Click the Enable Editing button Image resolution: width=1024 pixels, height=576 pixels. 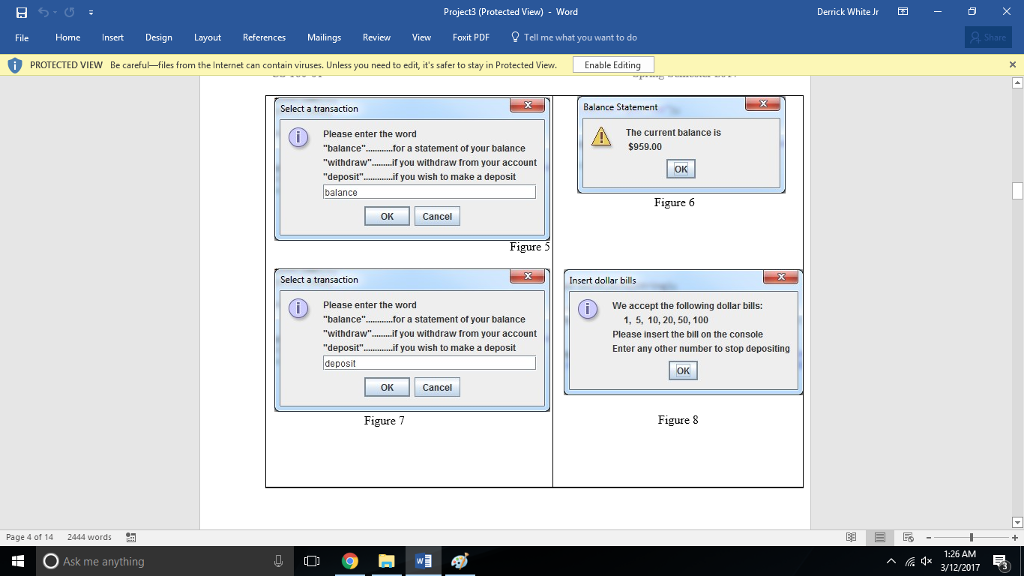click(x=613, y=63)
